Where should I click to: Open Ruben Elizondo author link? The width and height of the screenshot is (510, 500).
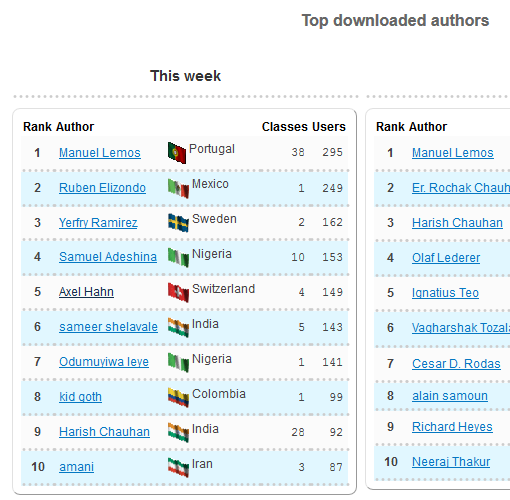pos(102,188)
